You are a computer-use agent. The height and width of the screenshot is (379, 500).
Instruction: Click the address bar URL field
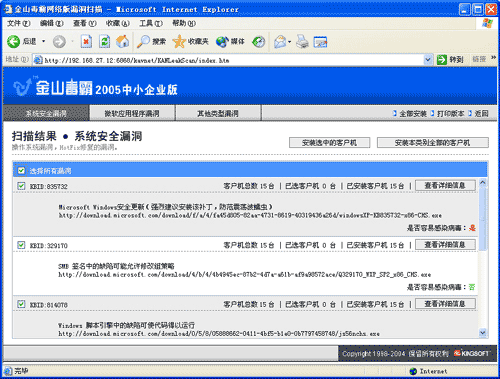click(228, 60)
